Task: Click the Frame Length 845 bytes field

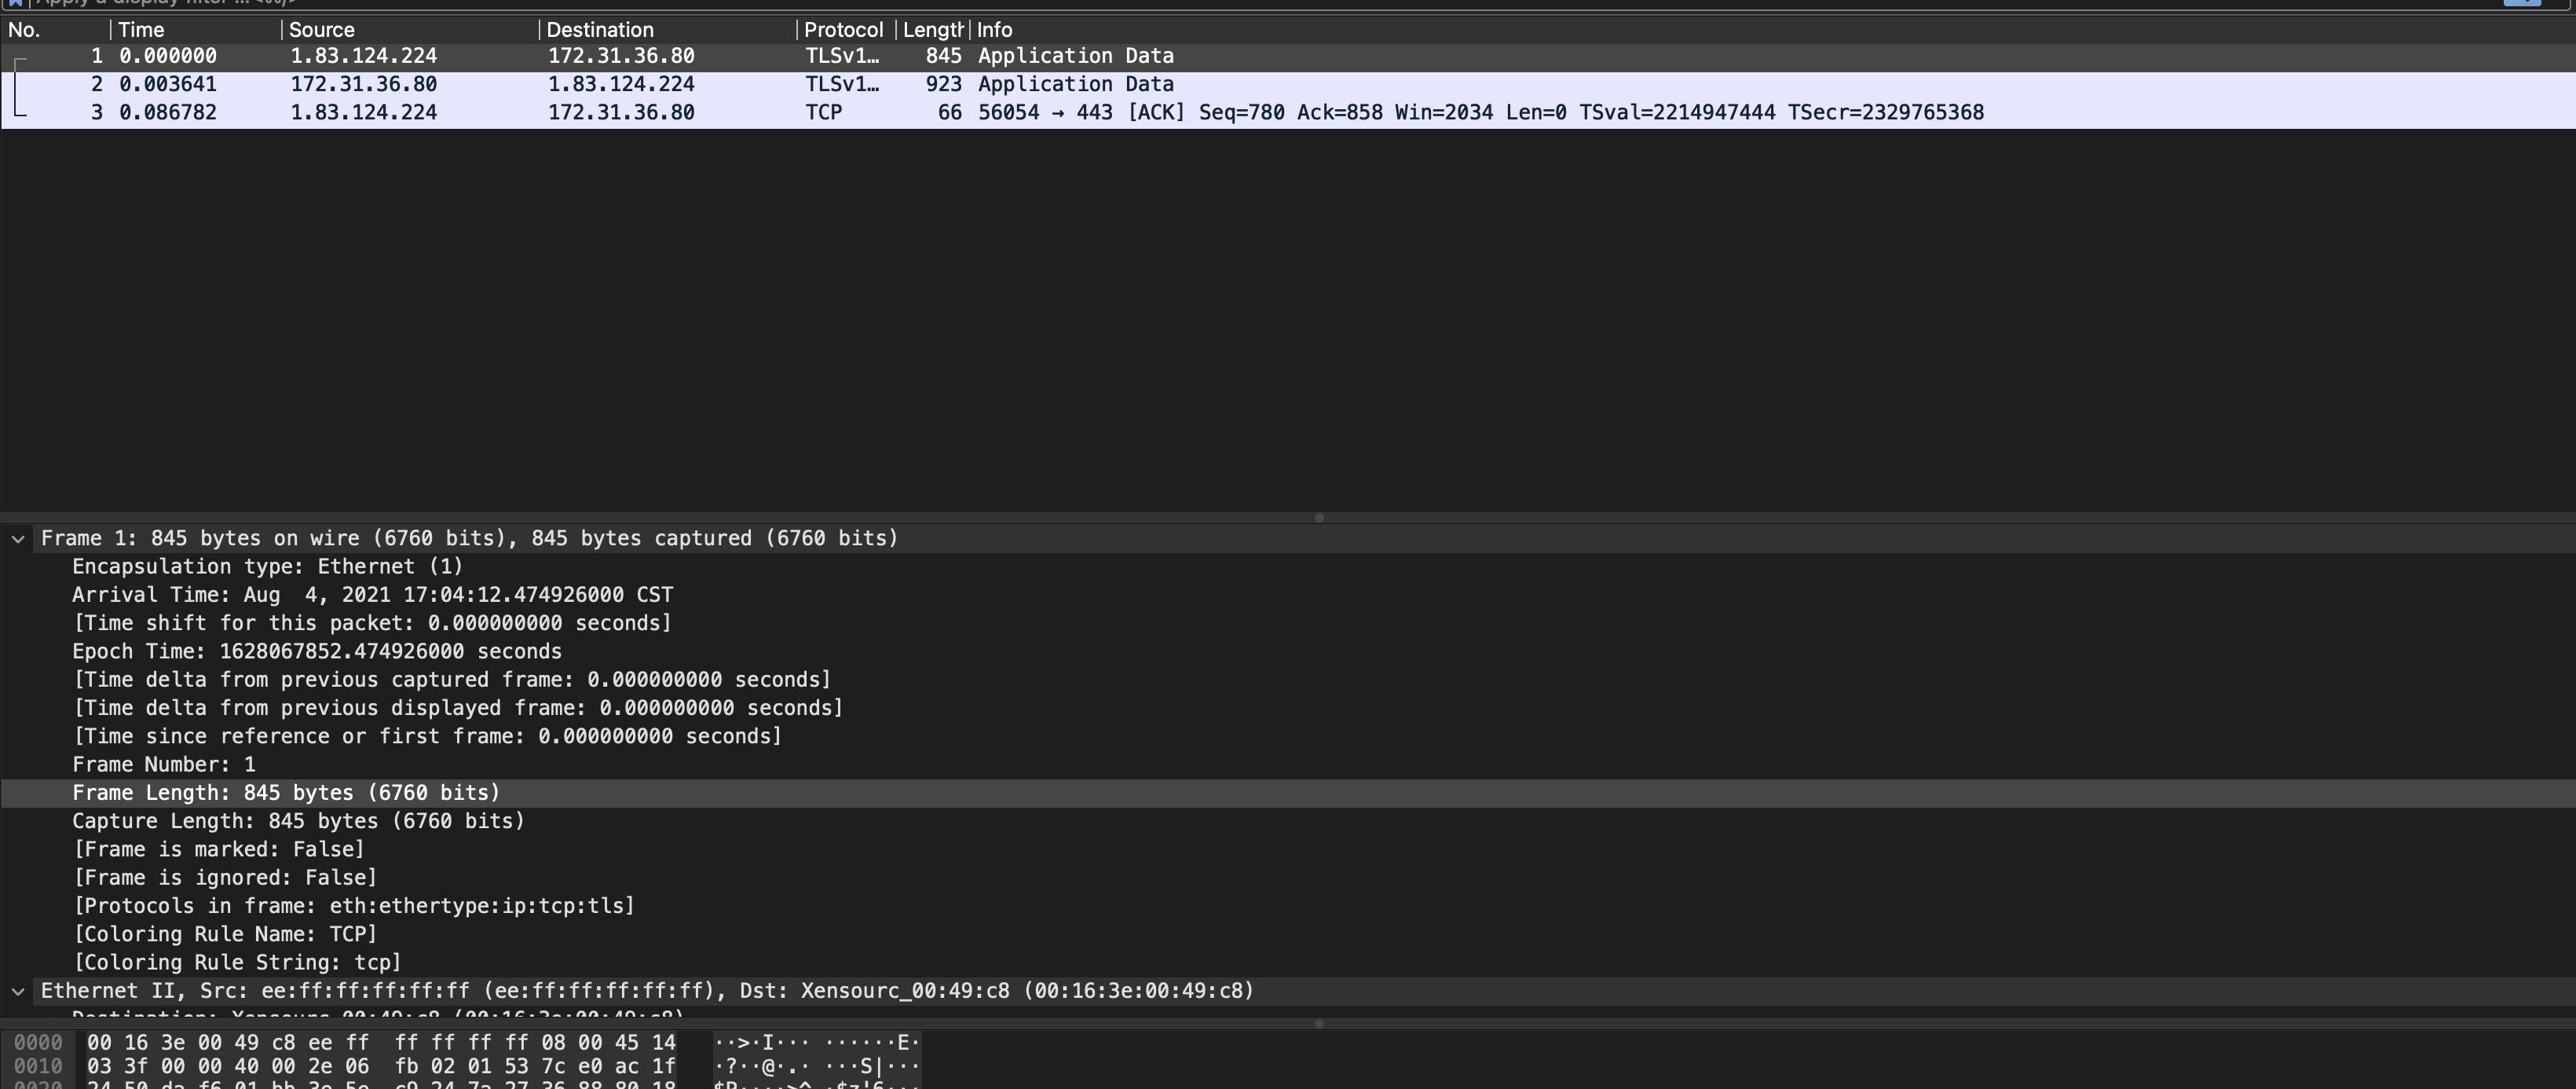Action: point(286,793)
